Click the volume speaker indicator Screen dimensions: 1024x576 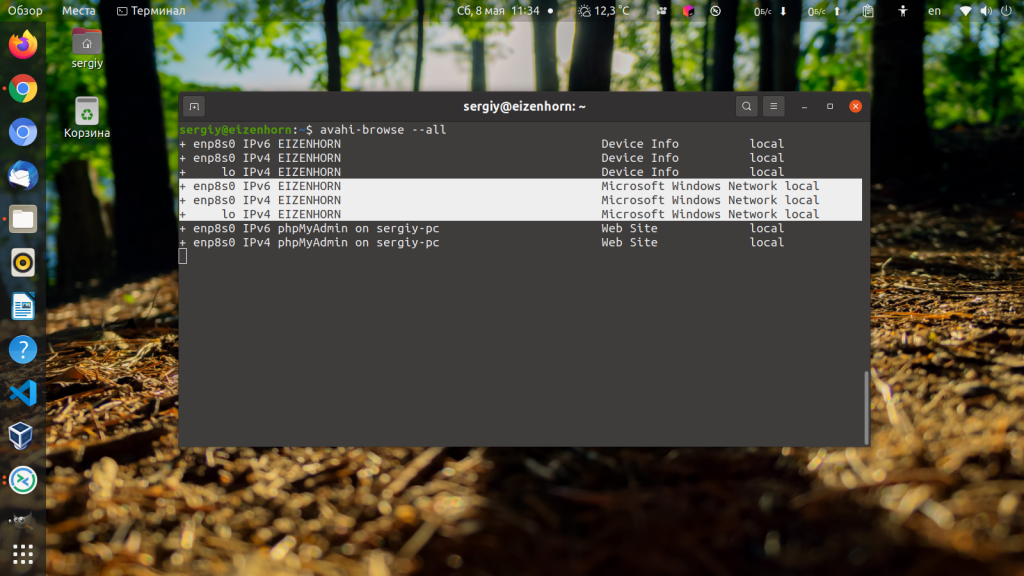click(x=986, y=10)
